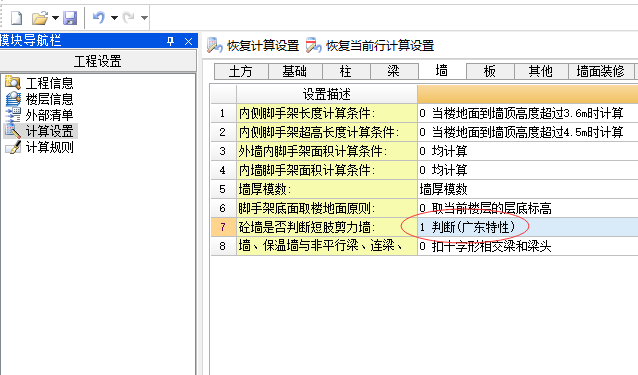The image size is (638, 375).
Task: Click 墙、保温墙与非平行梁 description cell
Action: [x=327, y=246]
